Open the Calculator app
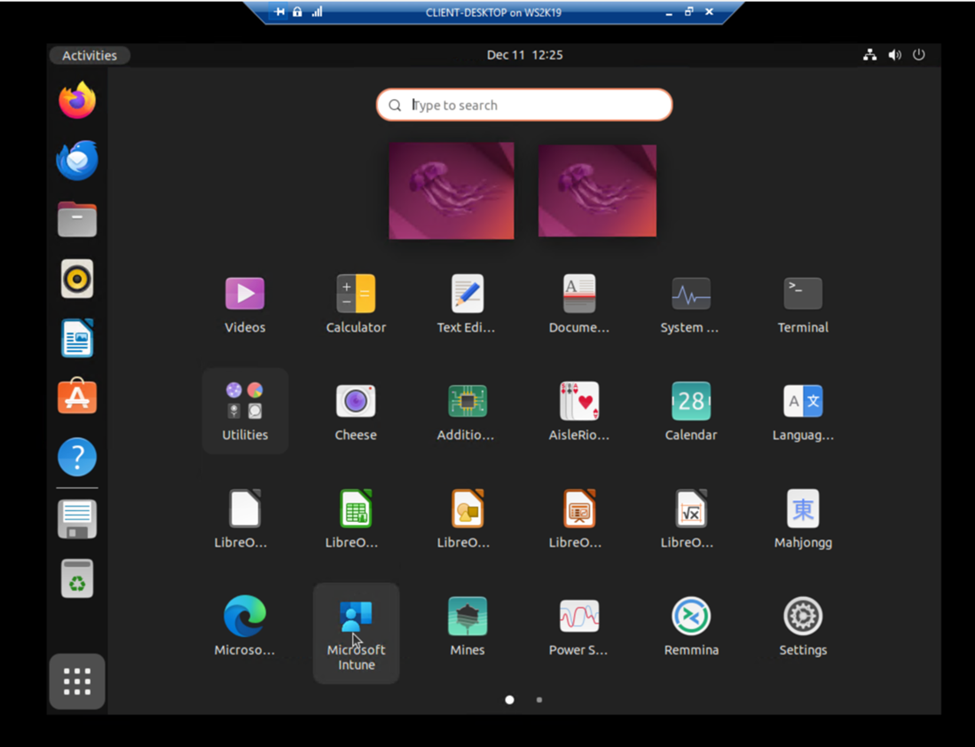Image resolution: width=975 pixels, height=747 pixels. (356, 304)
